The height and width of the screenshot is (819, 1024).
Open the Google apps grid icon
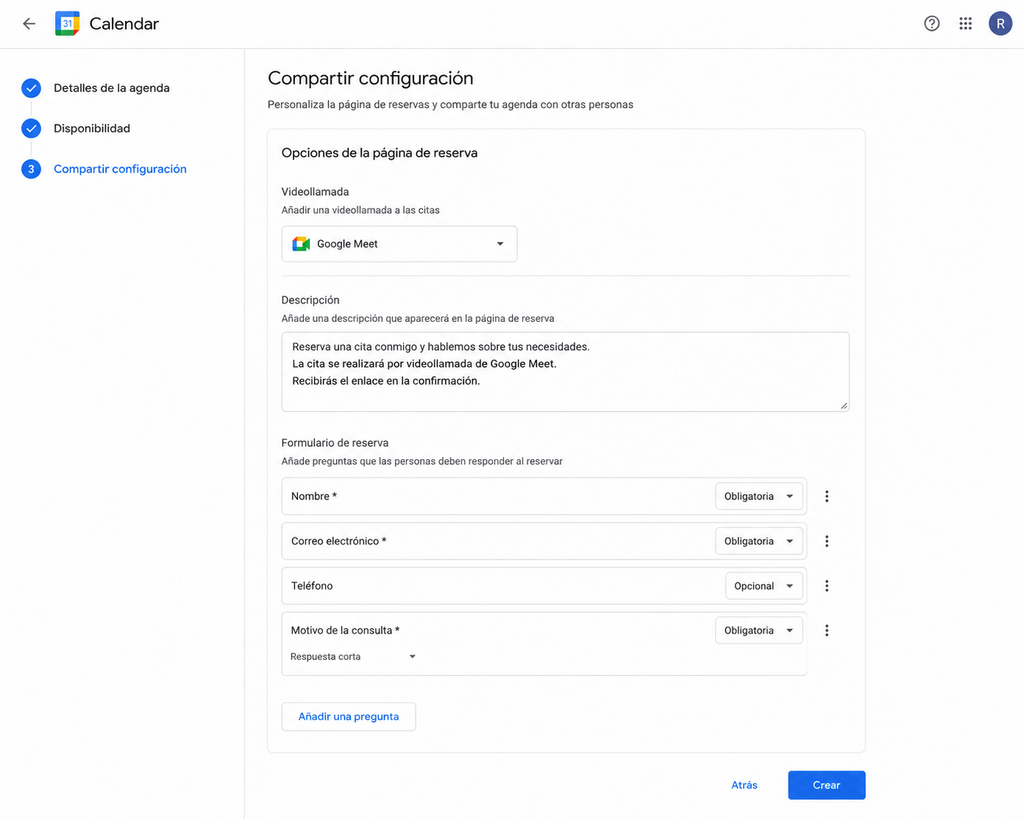[965, 24]
